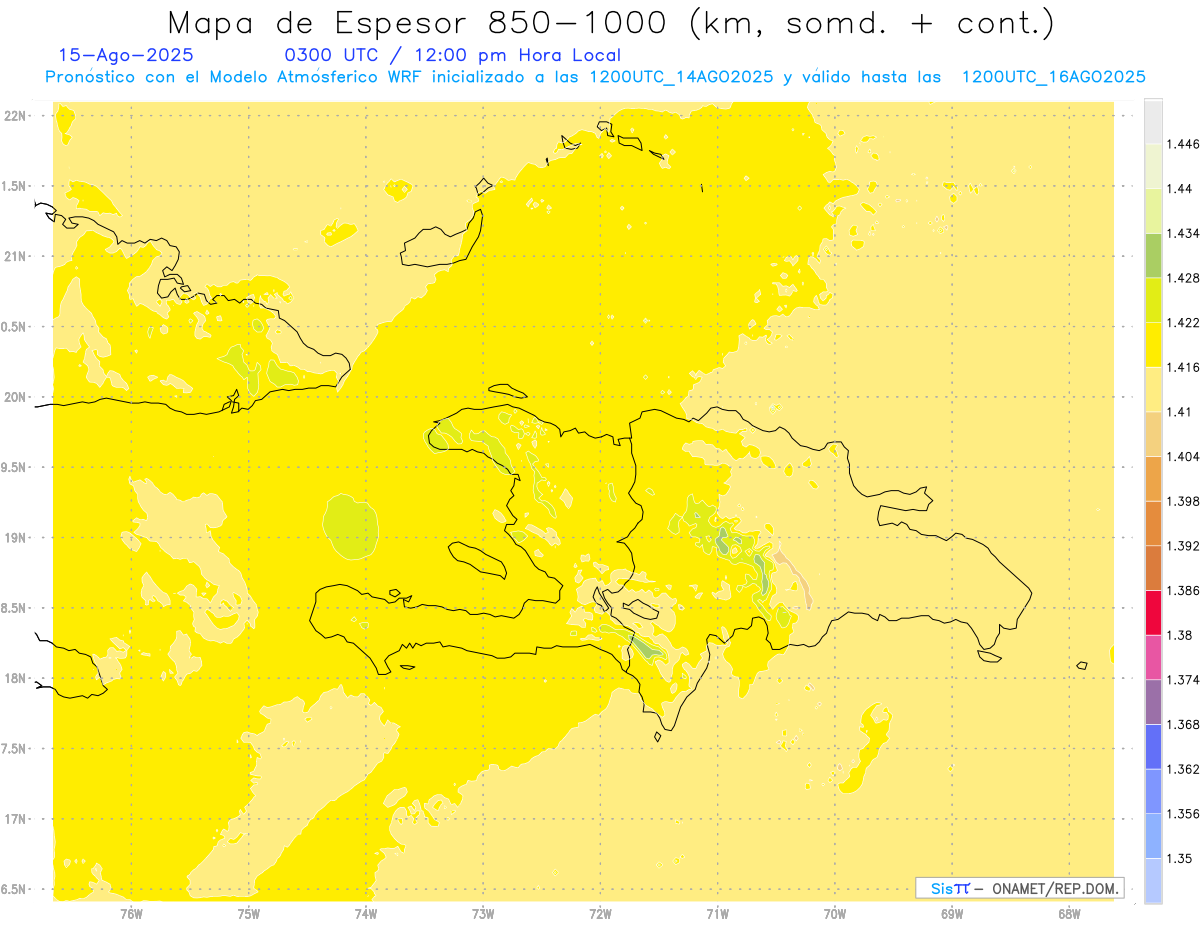The width and height of the screenshot is (1200, 927).
Task: Click the latitude label "18N"
Action: click(x=17, y=678)
